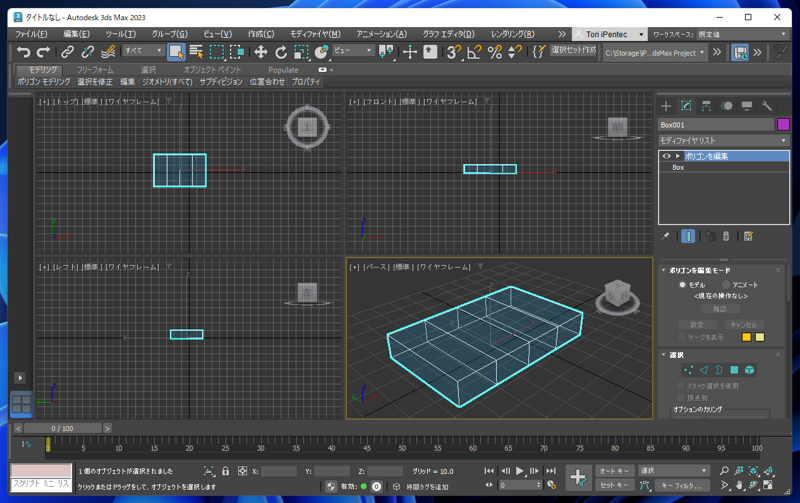Choose Vertex sub-object selection icon
The image size is (800, 503).
point(688,370)
